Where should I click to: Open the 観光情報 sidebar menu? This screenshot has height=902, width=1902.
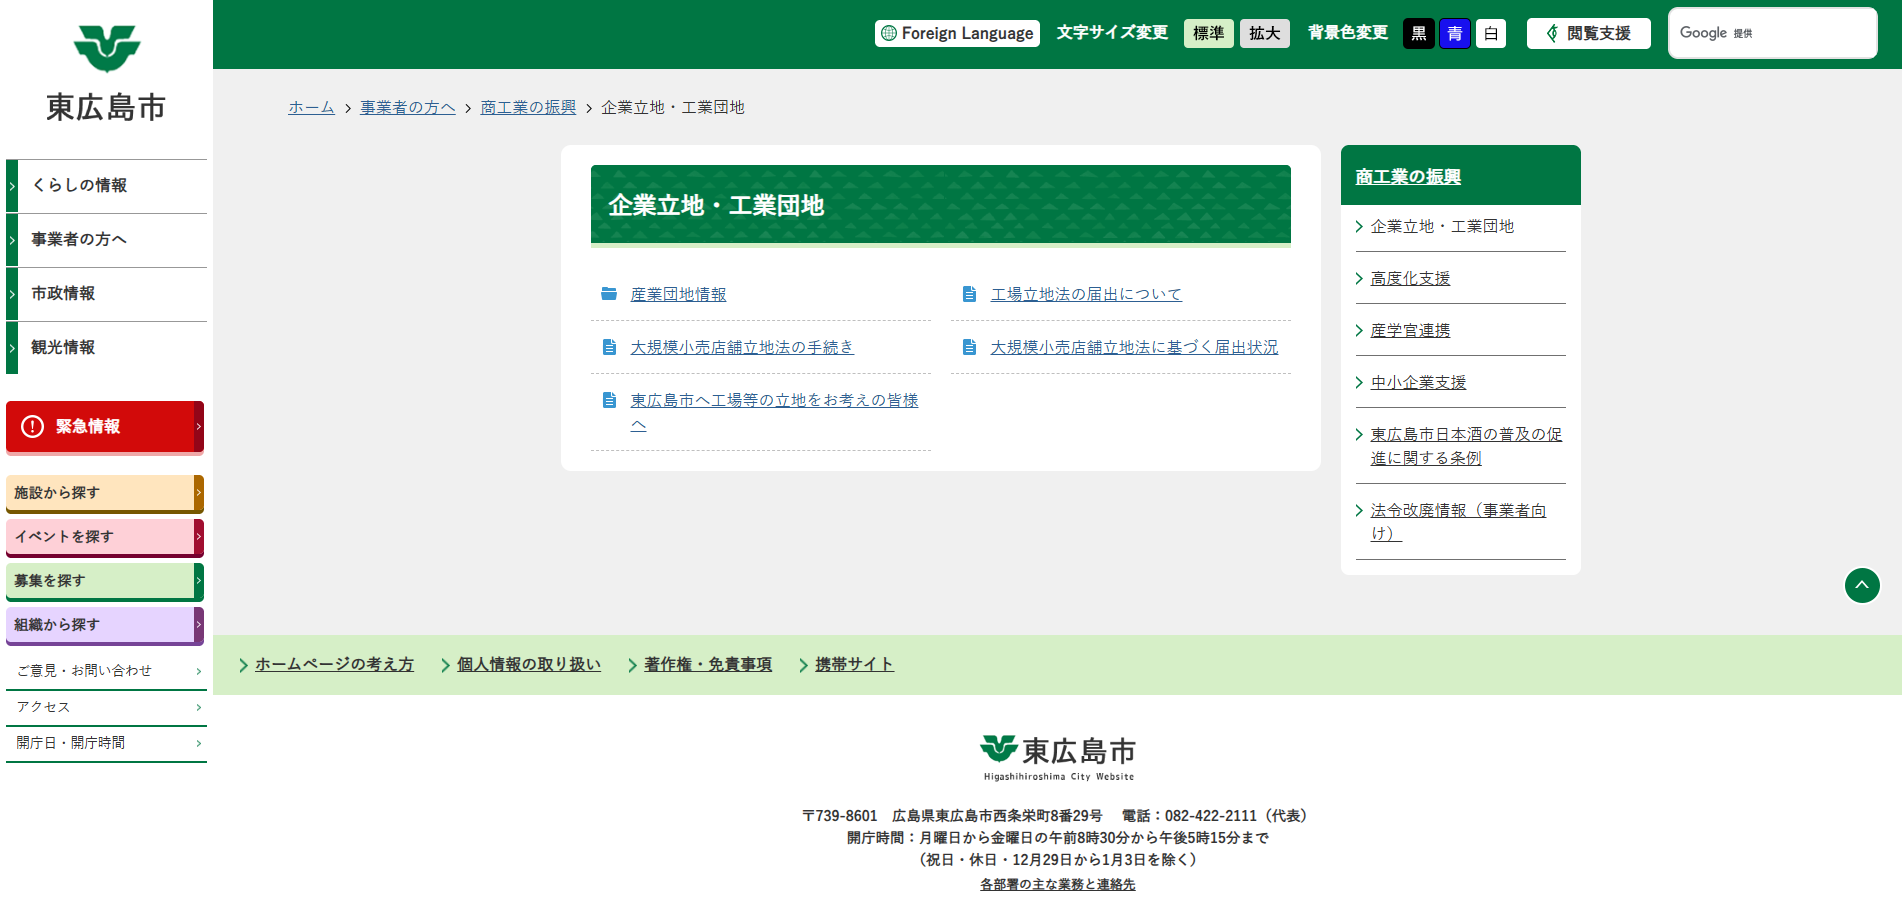[106, 348]
